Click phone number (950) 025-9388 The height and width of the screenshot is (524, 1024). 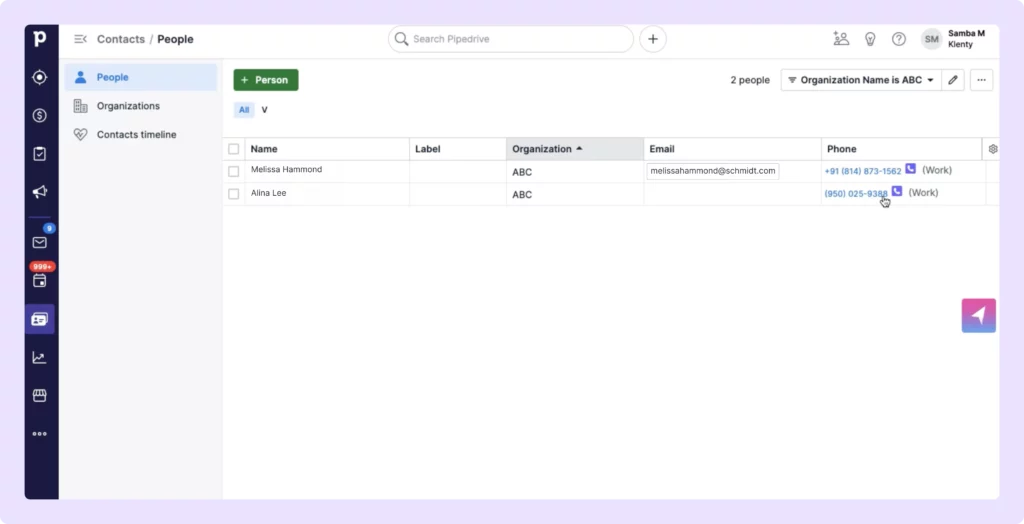pos(856,193)
